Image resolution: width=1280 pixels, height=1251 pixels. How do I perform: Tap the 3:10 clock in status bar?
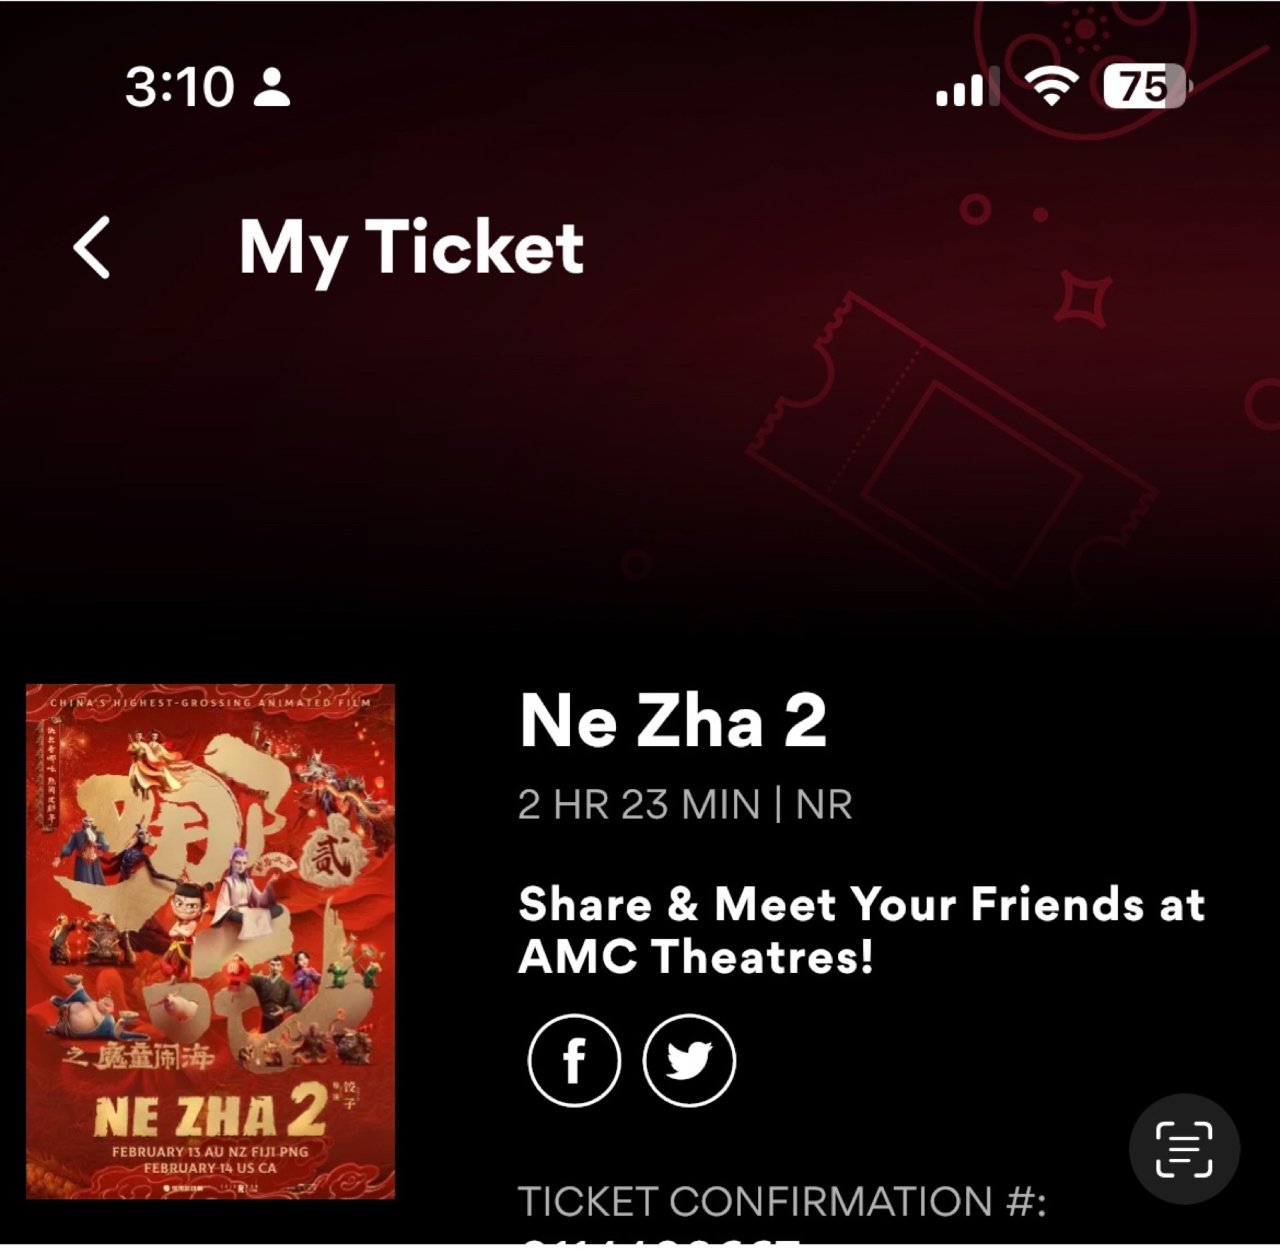tap(180, 87)
